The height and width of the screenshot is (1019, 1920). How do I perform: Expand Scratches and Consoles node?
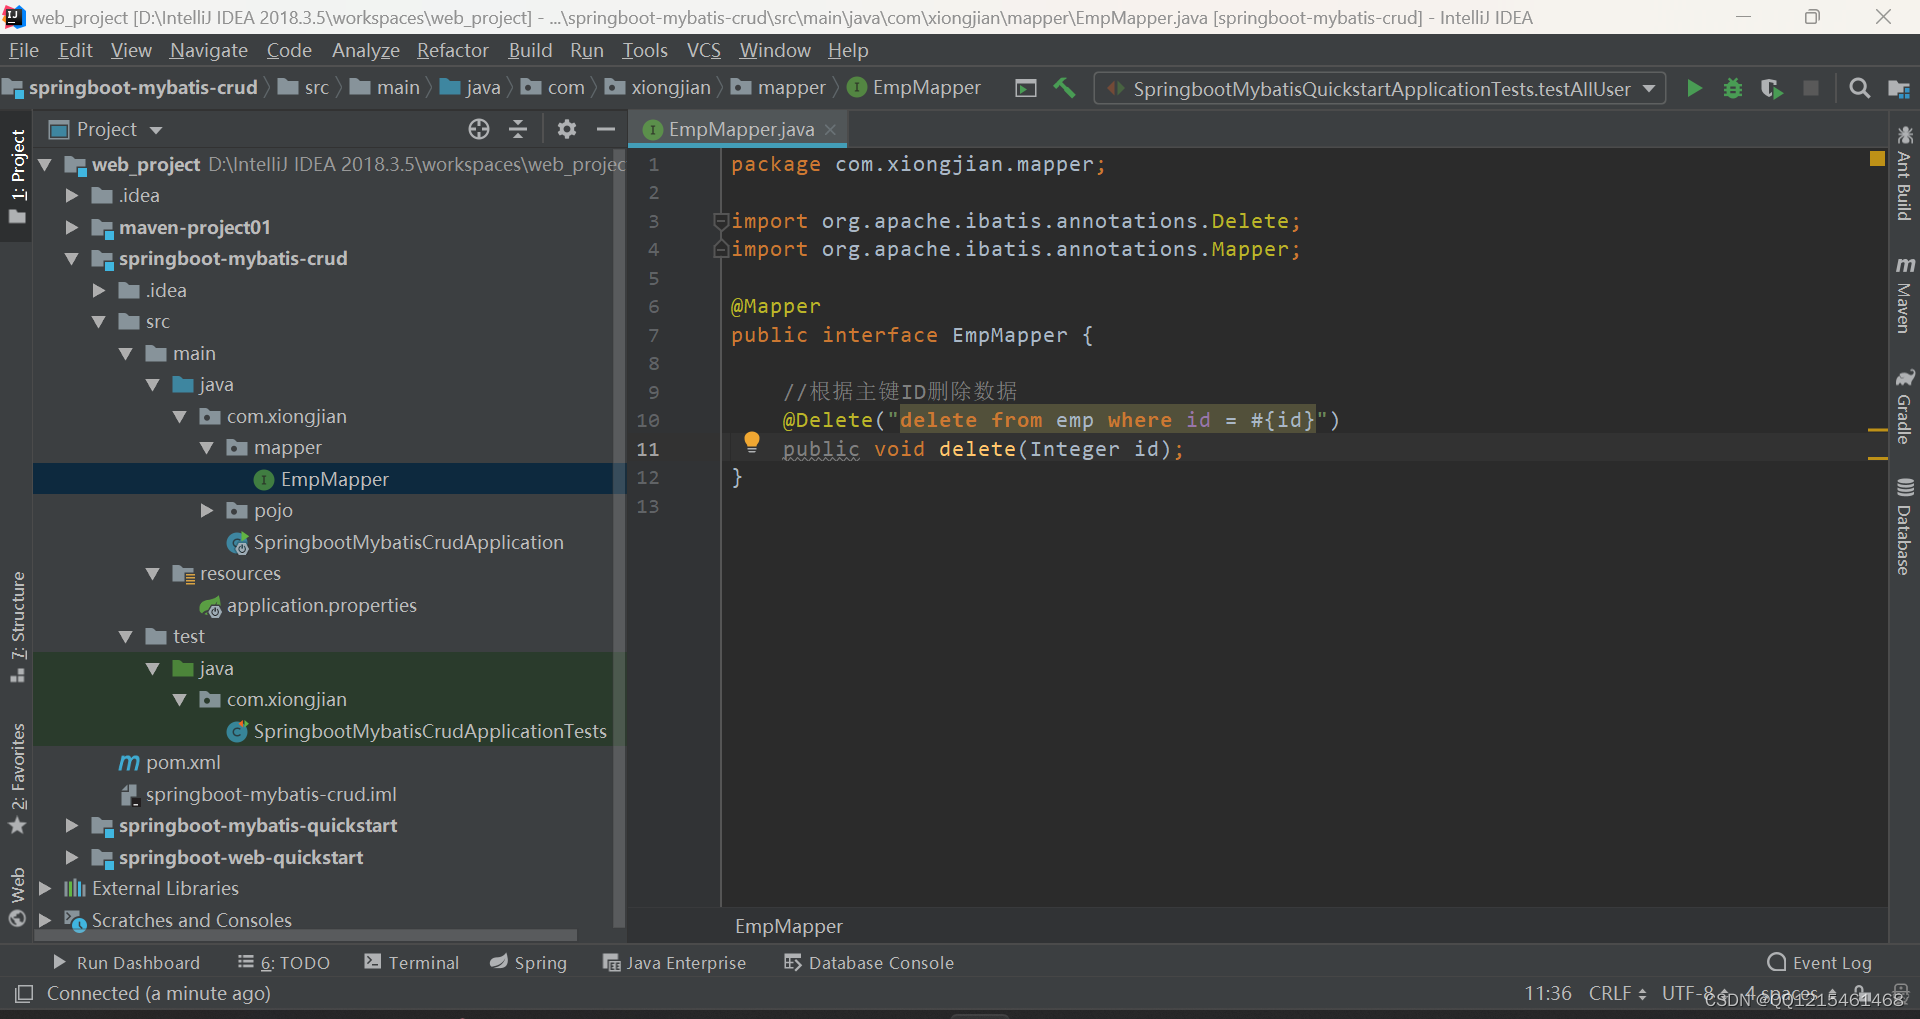(x=45, y=920)
